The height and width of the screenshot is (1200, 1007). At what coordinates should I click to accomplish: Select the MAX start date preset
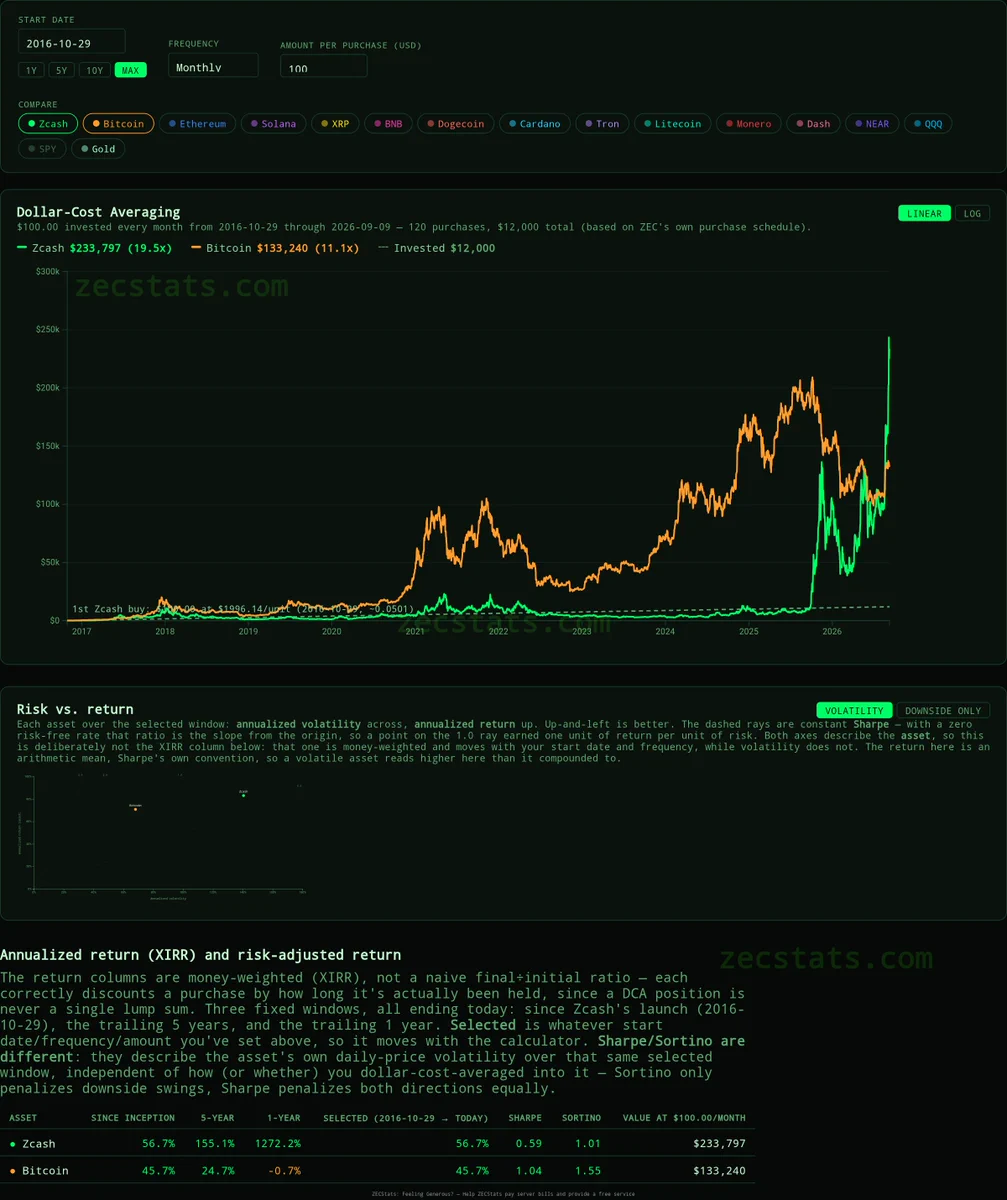(x=130, y=70)
